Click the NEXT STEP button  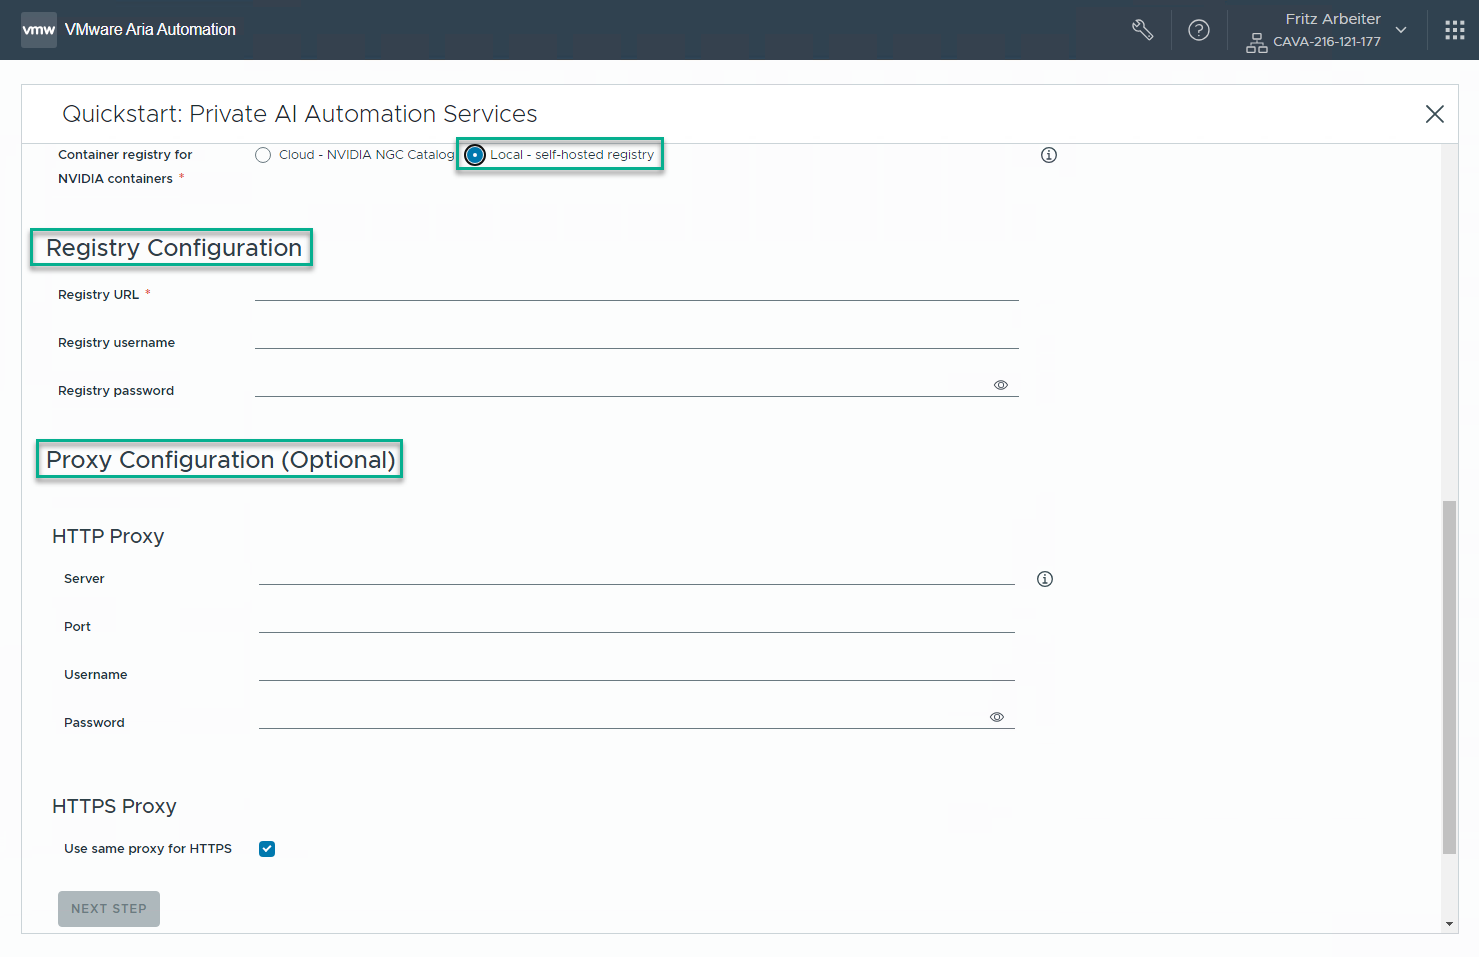click(109, 908)
